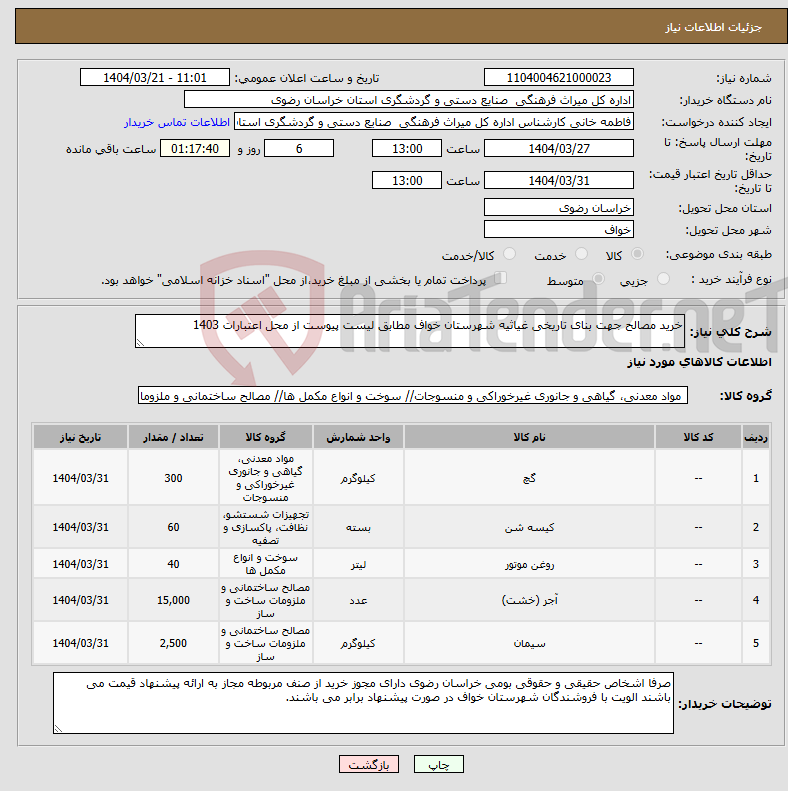Select the خدمت radio button
This screenshot has width=788, height=791.
pos(581,254)
